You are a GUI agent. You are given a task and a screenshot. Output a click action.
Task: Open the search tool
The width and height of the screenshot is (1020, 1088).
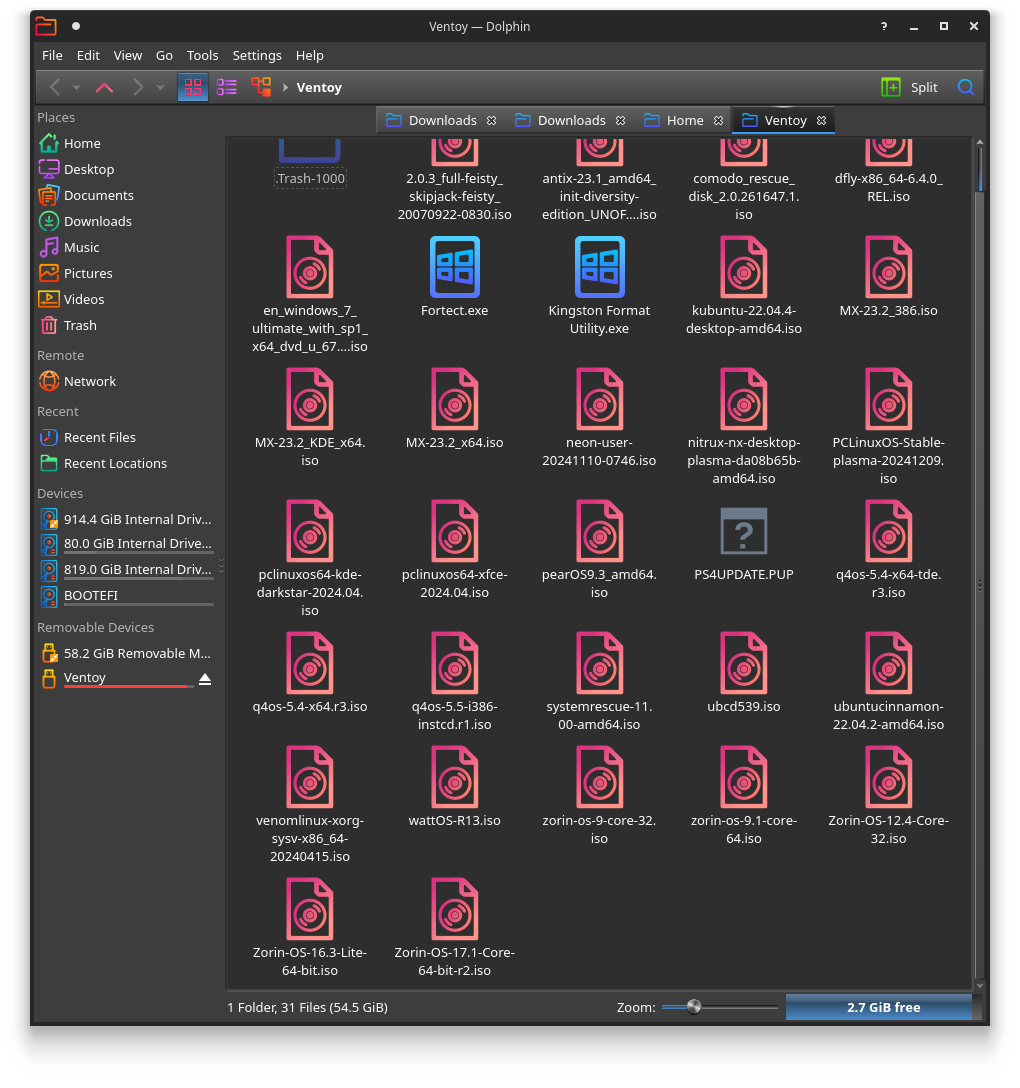(x=965, y=87)
